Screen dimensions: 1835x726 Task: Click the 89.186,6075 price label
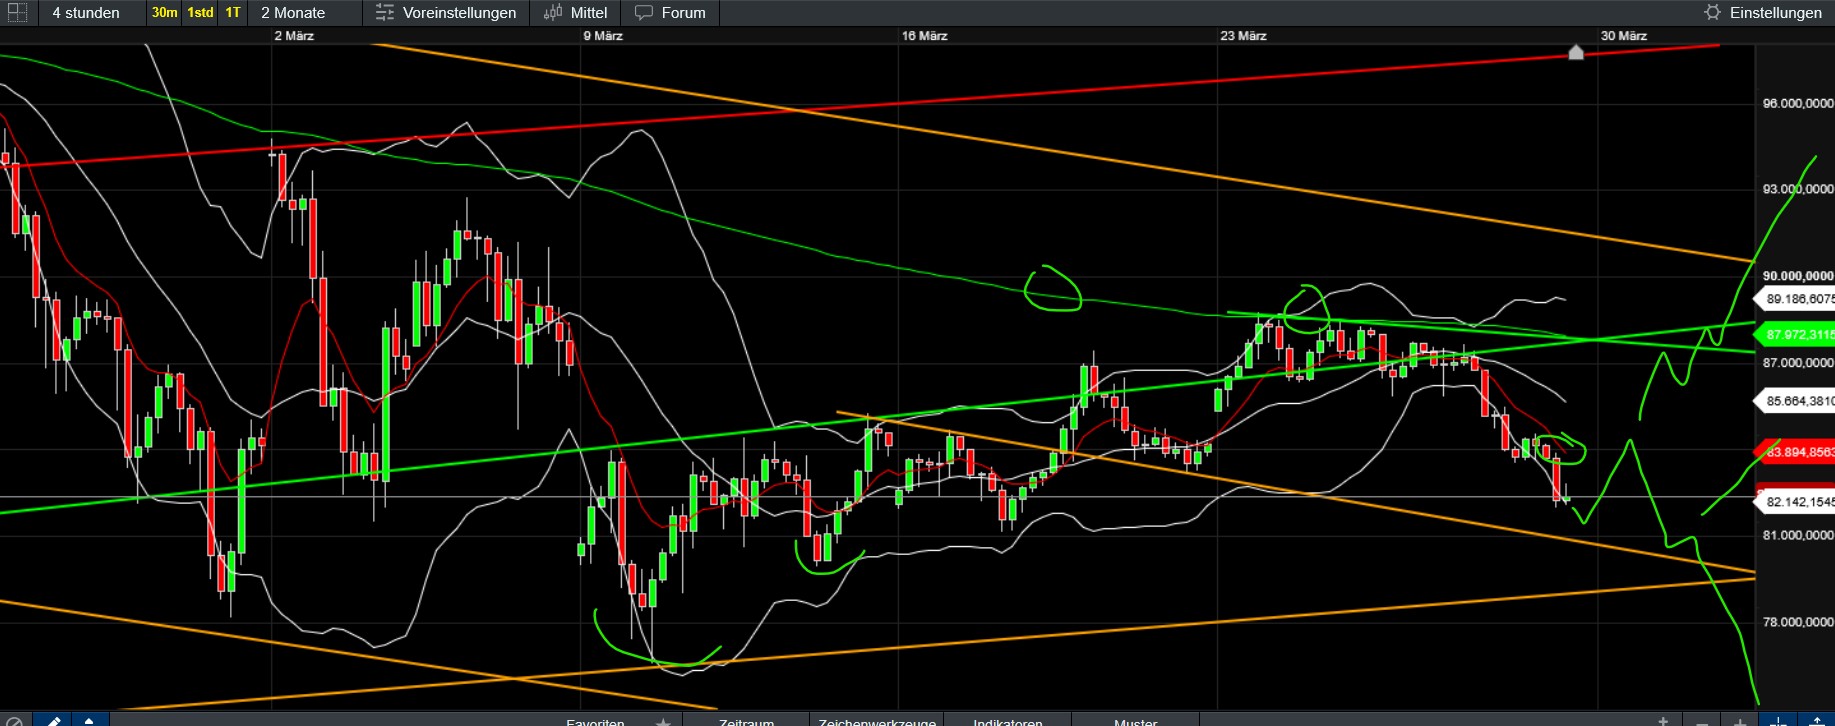1797,299
